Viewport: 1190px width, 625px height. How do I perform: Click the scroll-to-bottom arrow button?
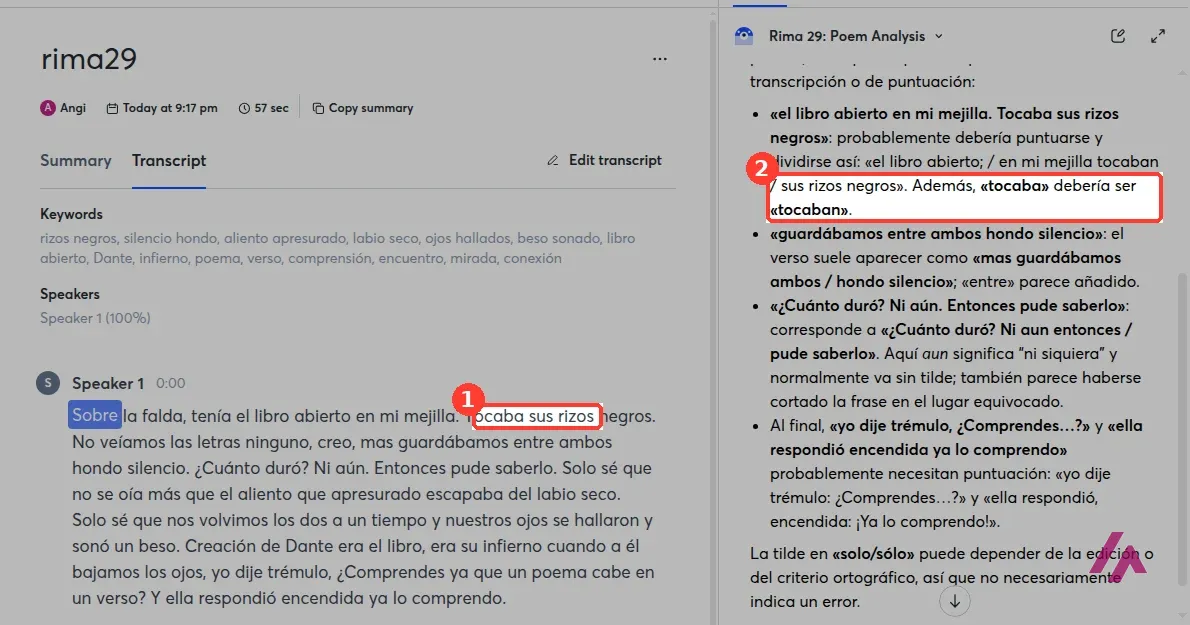click(955, 601)
